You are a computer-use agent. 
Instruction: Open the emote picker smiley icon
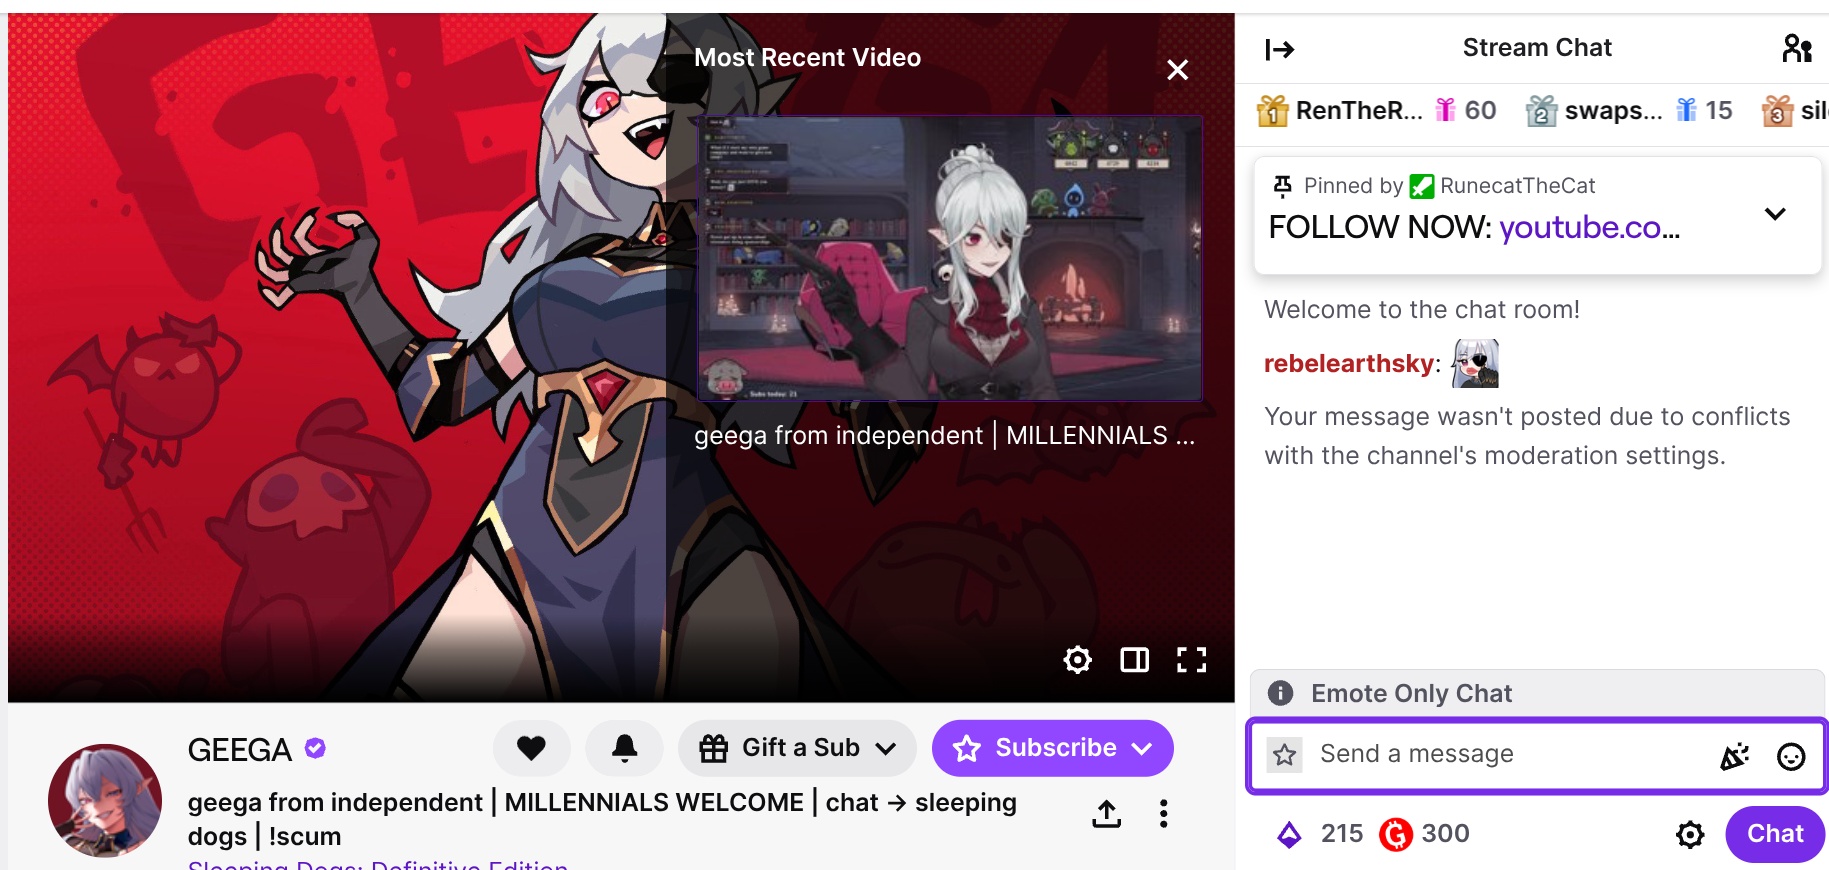tap(1790, 756)
